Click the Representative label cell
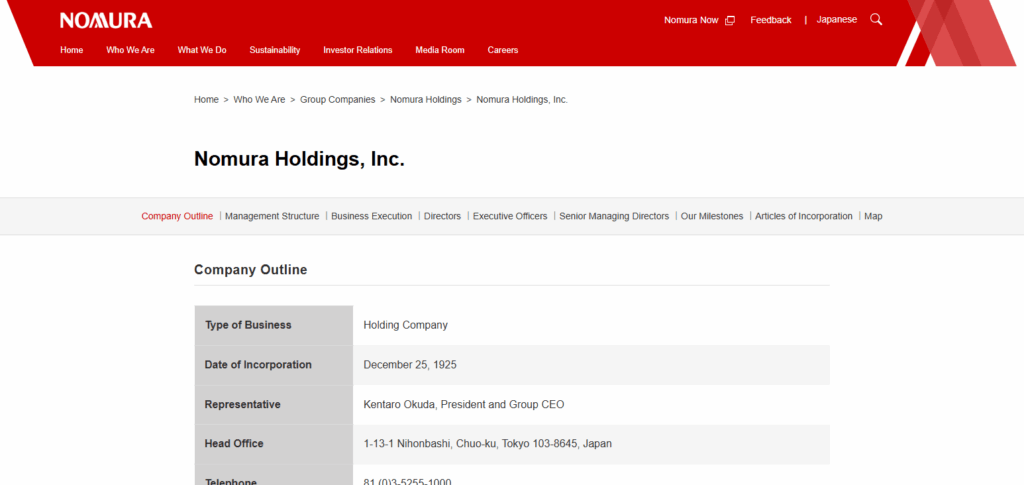 274,405
